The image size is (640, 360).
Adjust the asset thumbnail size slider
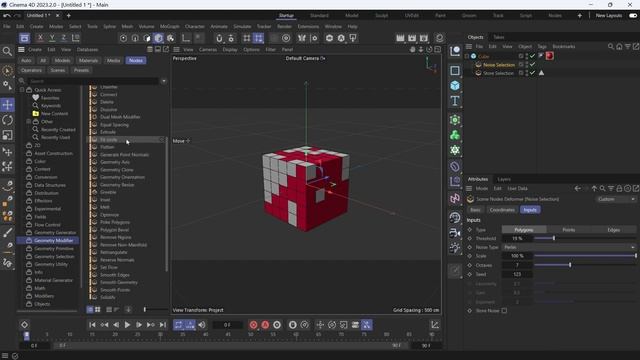tap(155, 310)
